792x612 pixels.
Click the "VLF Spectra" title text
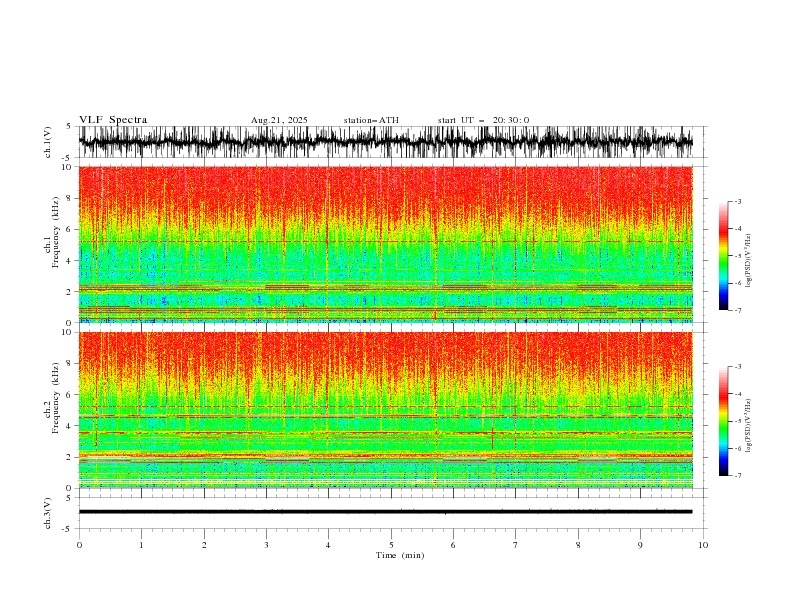pos(113,120)
